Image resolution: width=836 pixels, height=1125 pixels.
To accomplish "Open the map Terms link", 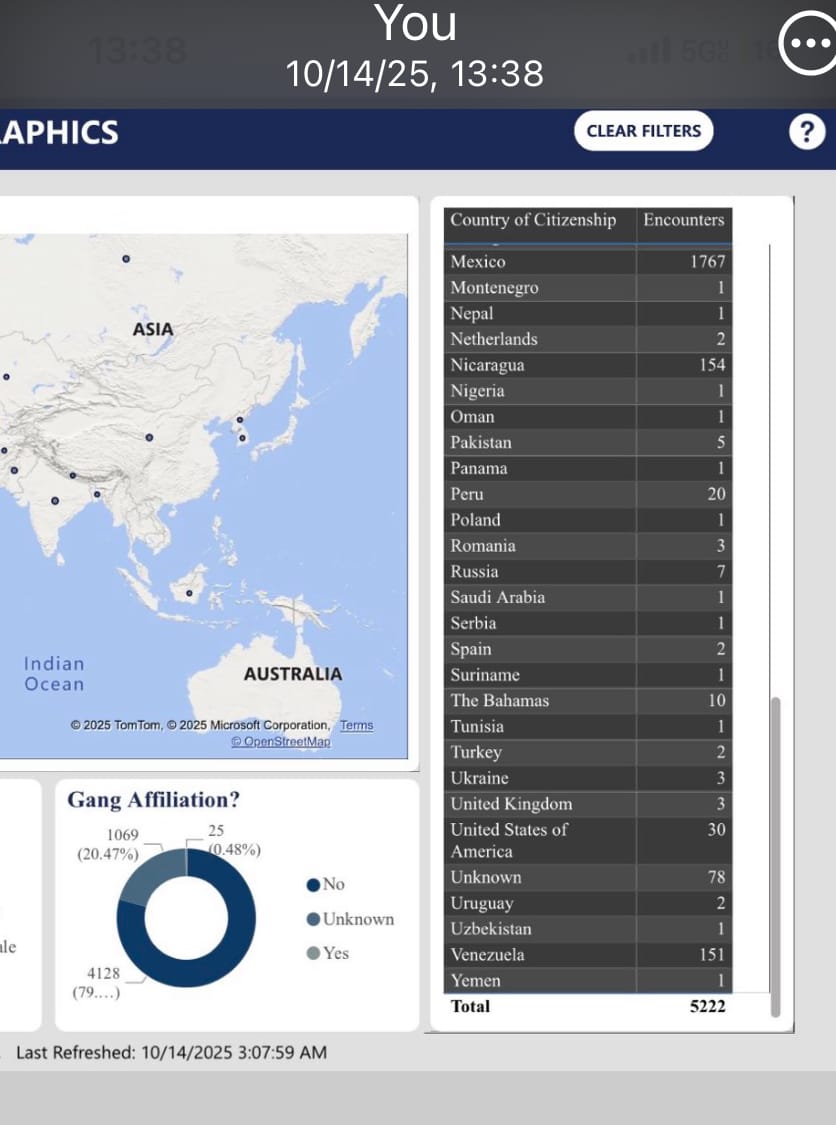I will (x=356, y=725).
